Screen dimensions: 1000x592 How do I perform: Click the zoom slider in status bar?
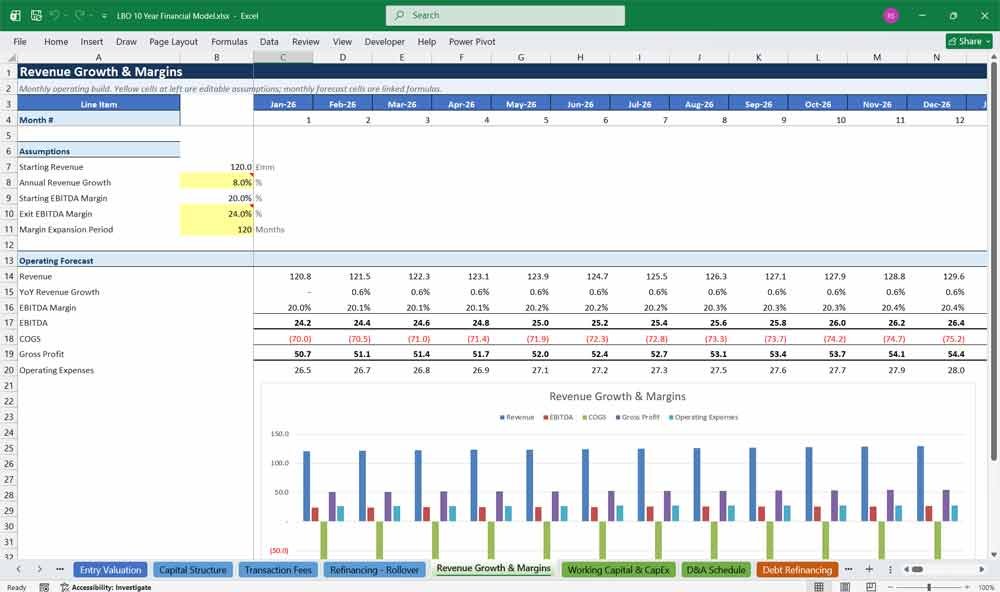(929, 587)
